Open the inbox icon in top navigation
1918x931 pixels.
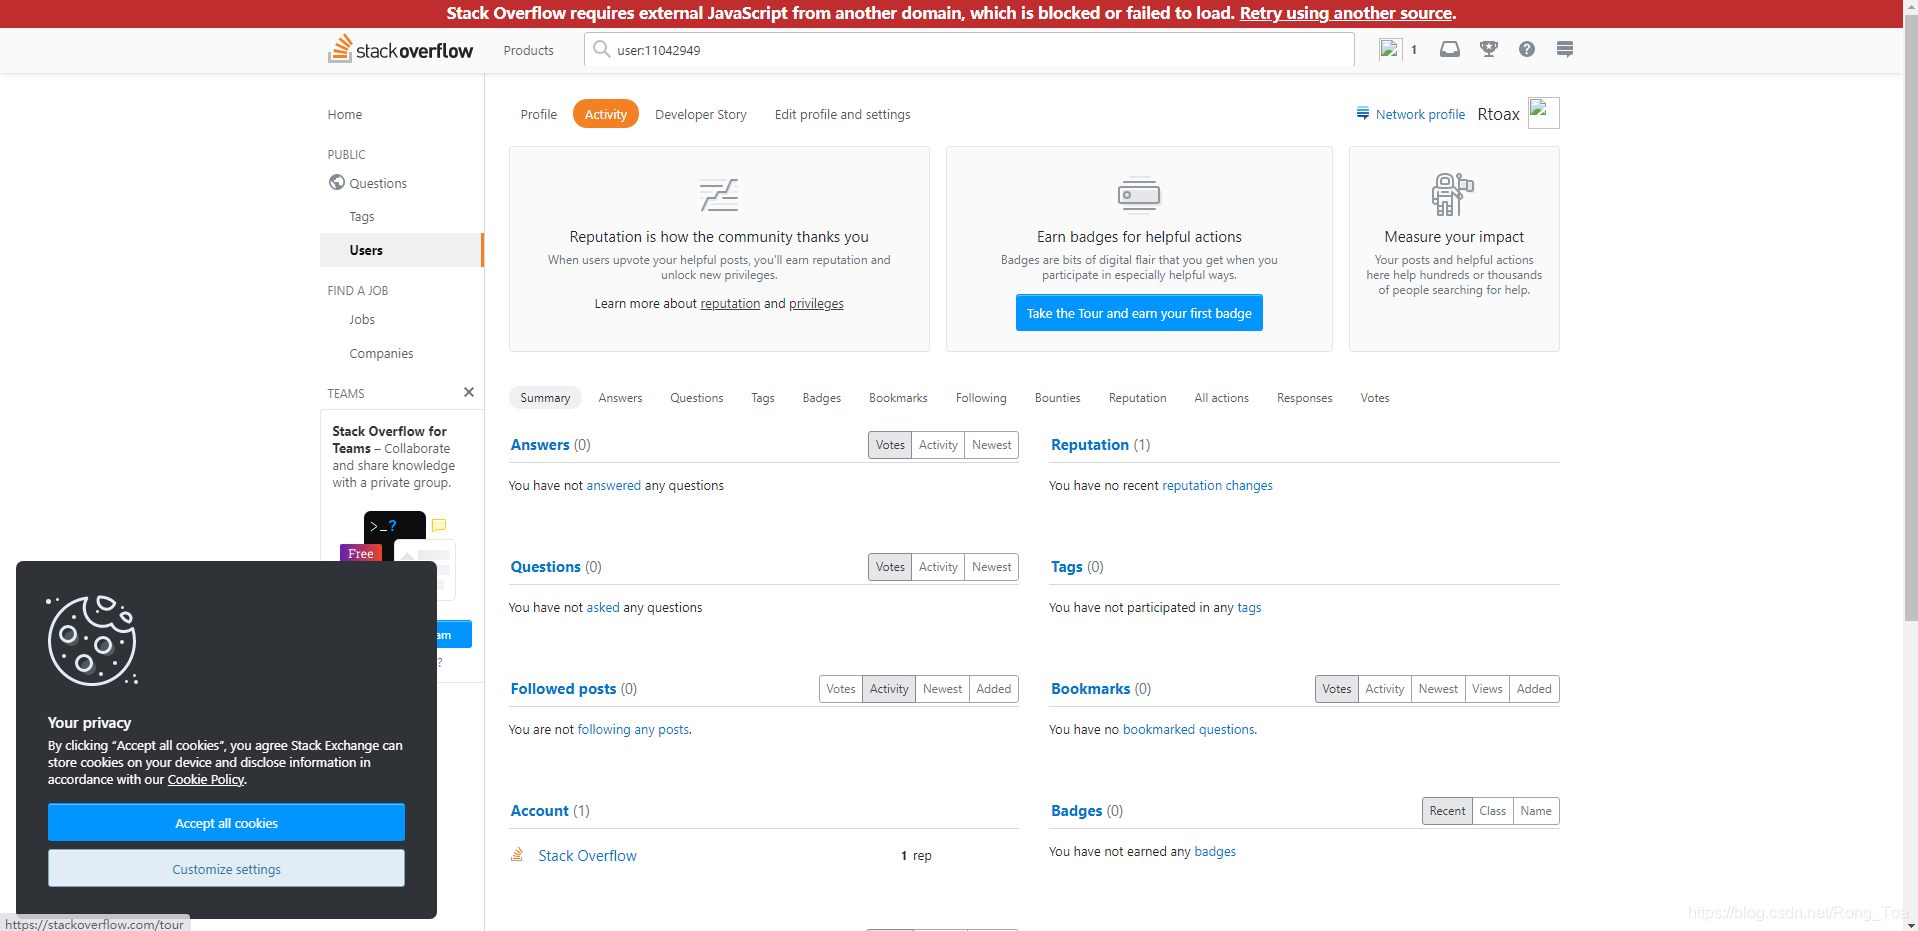[x=1449, y=49]
